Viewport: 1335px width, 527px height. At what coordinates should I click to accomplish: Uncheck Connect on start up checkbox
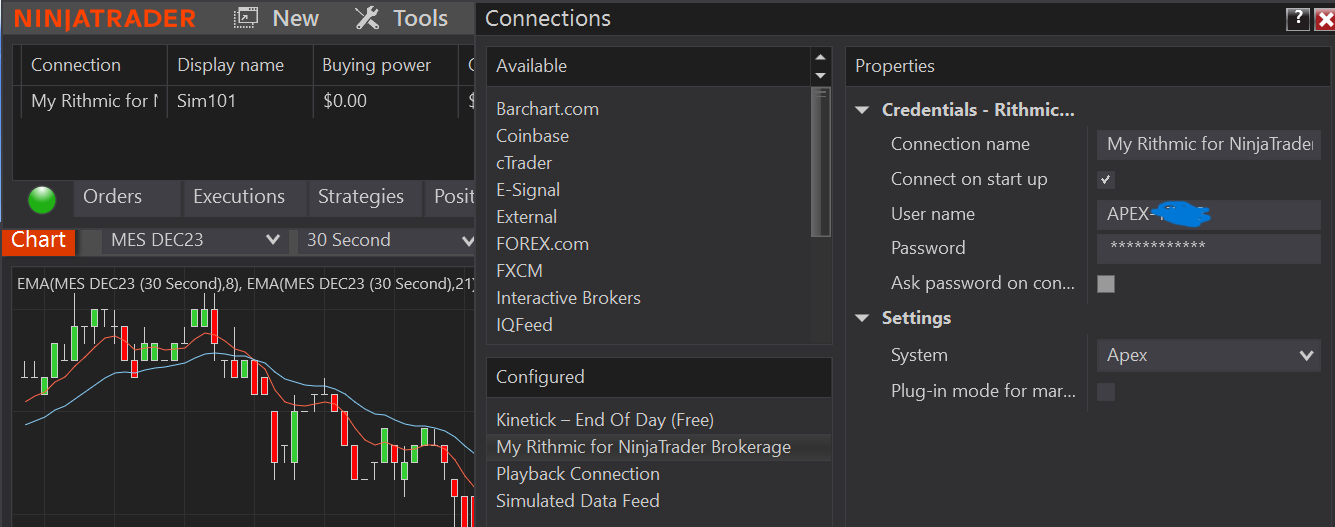coord(1105,180)
